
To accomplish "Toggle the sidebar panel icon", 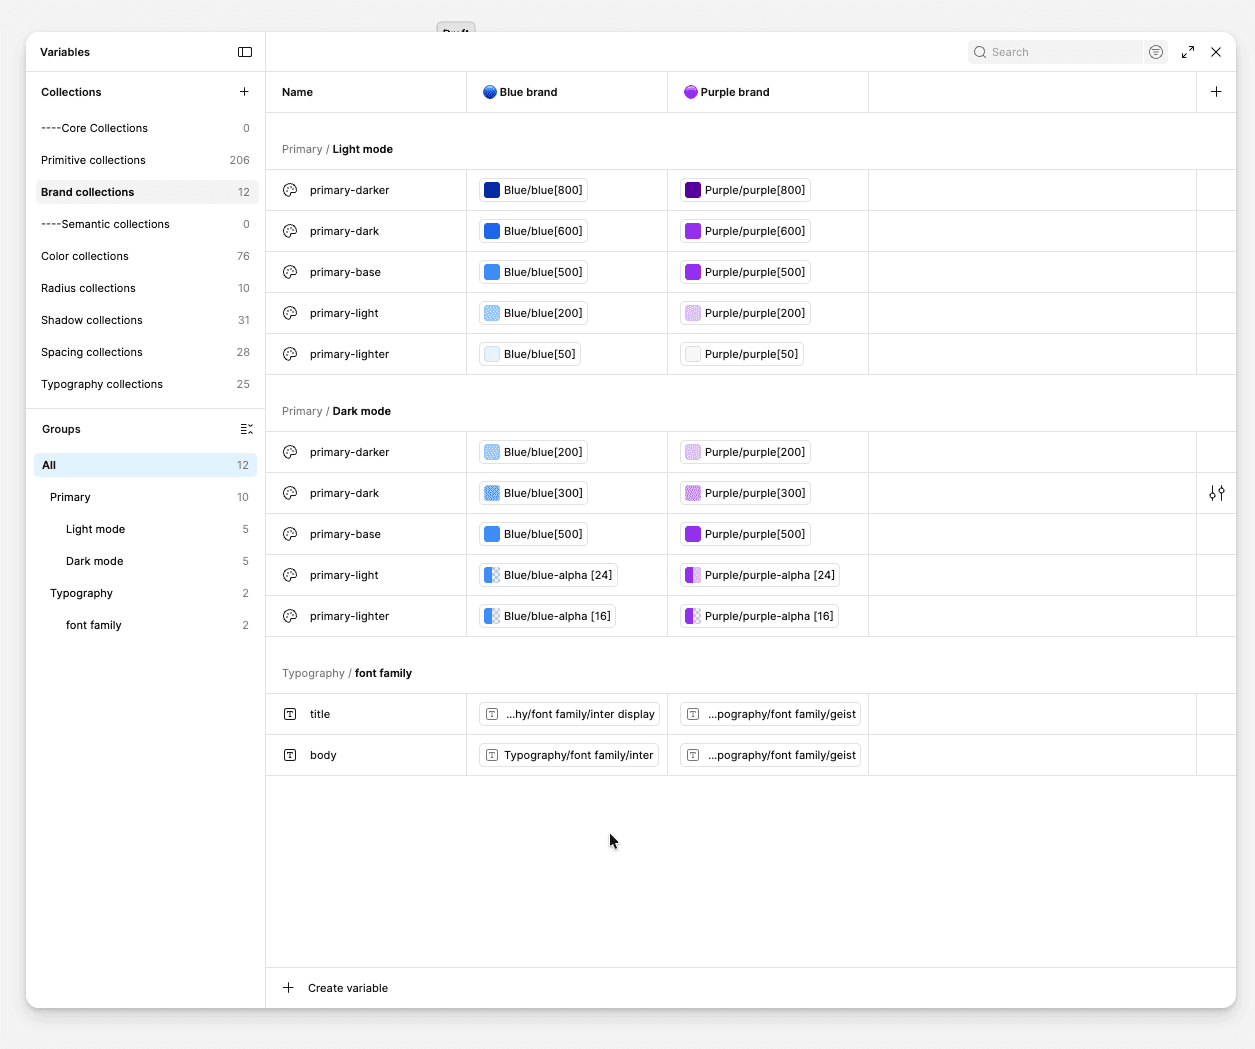I will click(x=245, y=52).
